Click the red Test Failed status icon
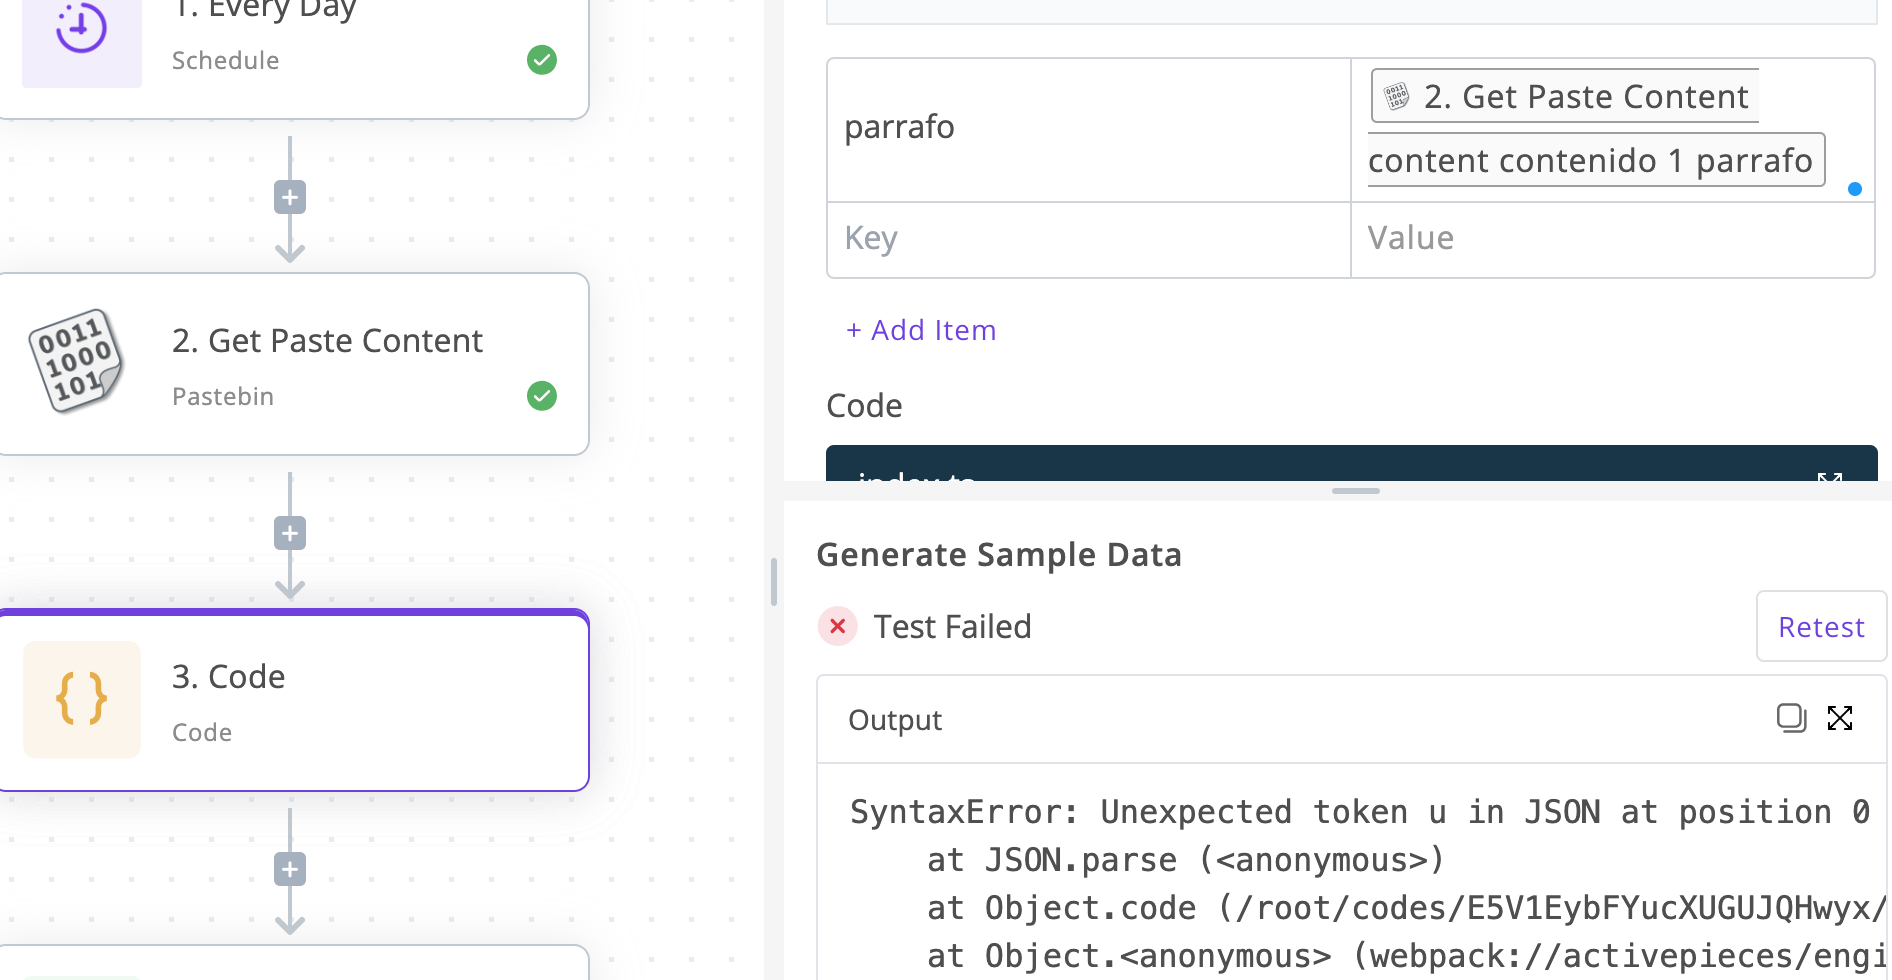This screenshot has height=980, width=1892. 838,627
